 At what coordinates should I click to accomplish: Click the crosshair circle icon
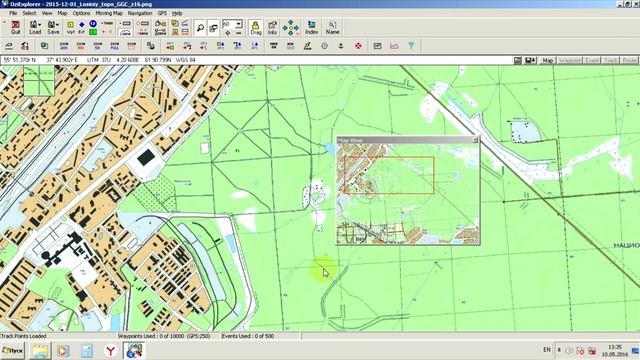tap(324, 46)
